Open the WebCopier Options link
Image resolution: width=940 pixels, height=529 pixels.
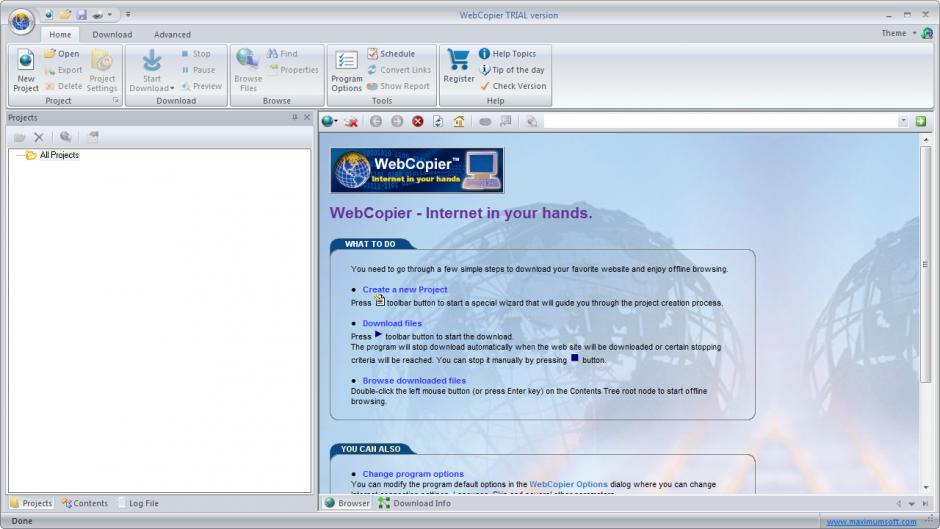pos(568,484)
